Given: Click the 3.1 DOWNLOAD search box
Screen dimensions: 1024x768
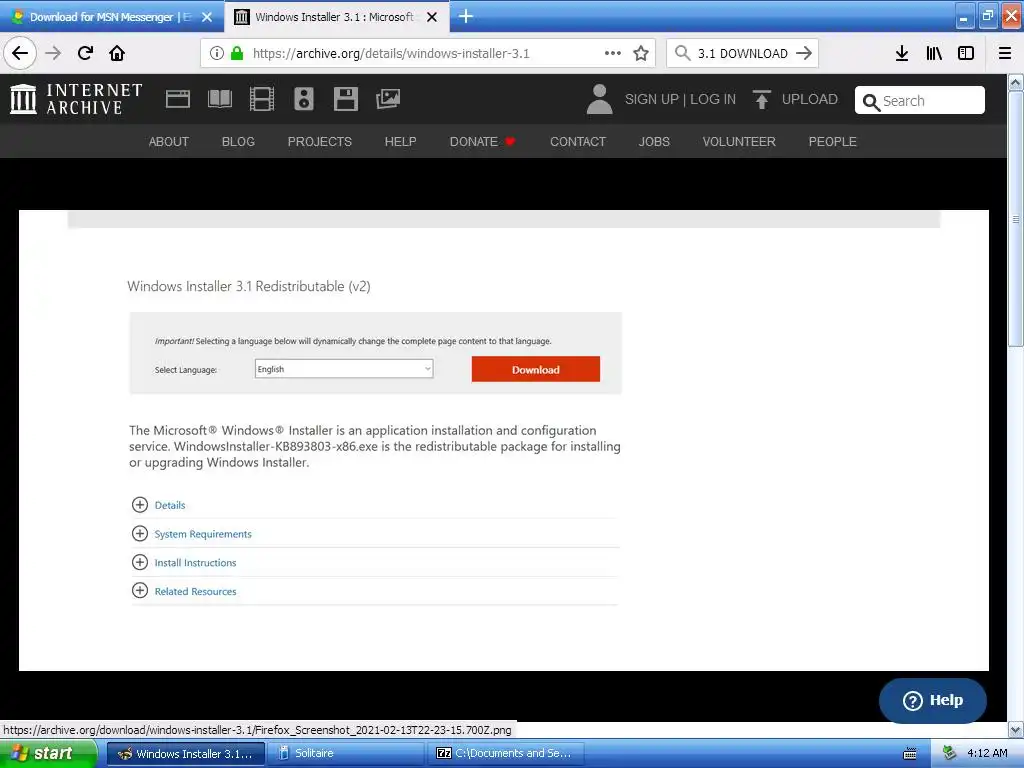Looking at the screenshot, I should (743, 53).
